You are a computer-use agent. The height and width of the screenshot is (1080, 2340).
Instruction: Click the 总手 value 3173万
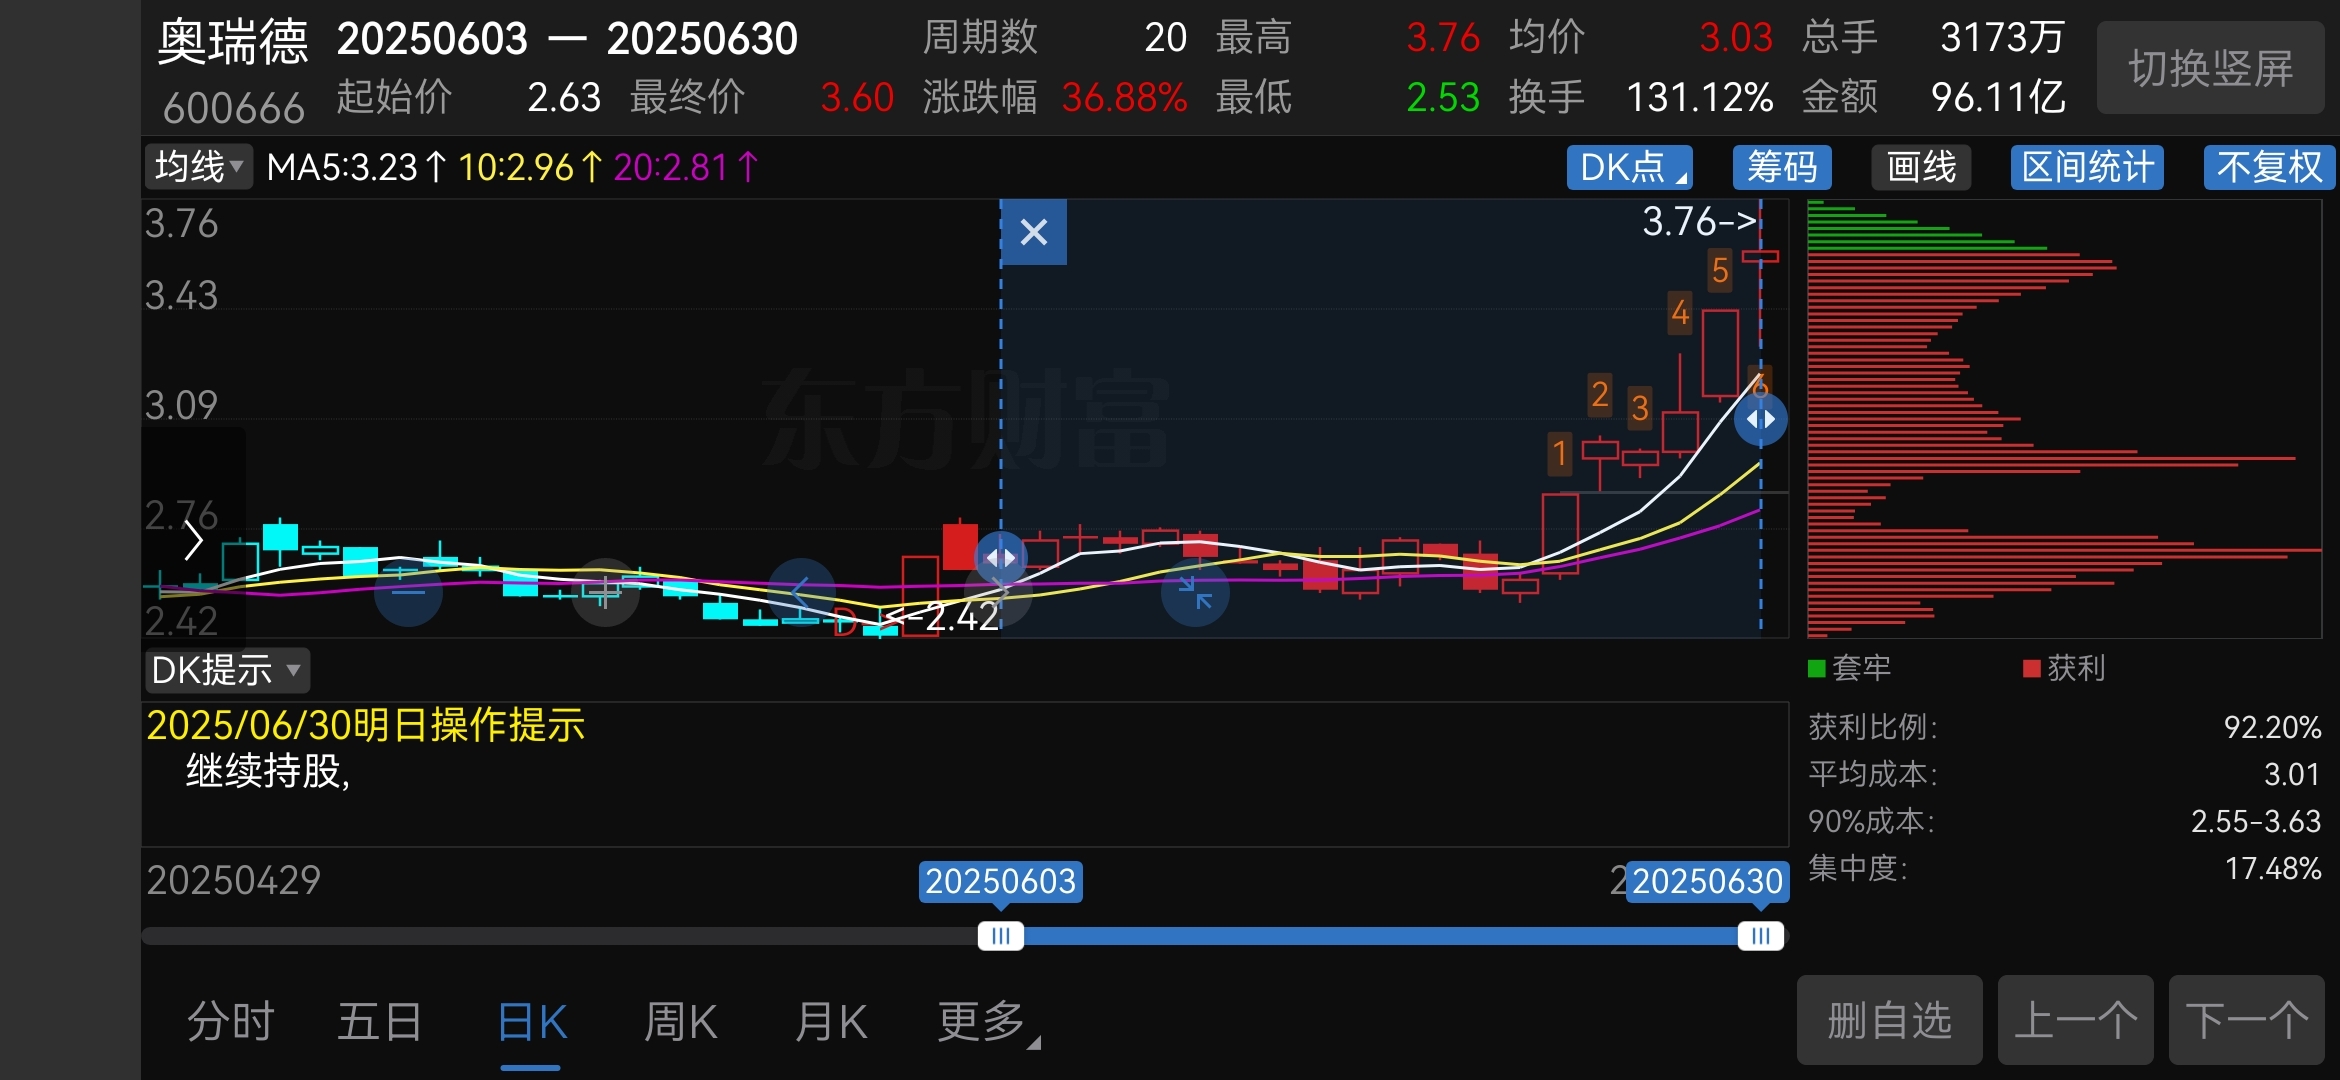(x=2003, y=38)
